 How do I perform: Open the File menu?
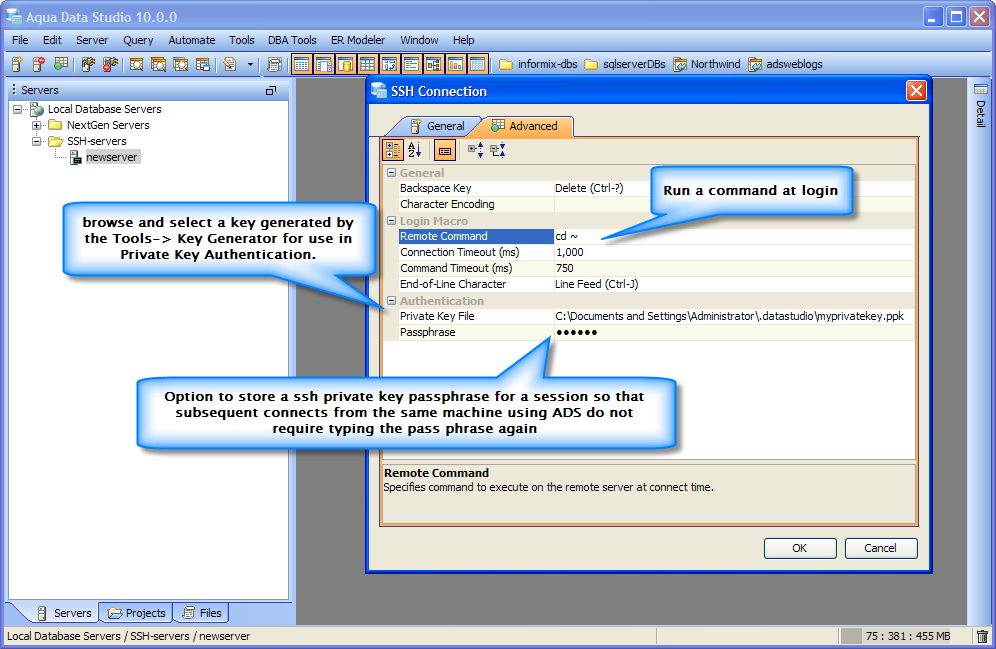(20, 40)
